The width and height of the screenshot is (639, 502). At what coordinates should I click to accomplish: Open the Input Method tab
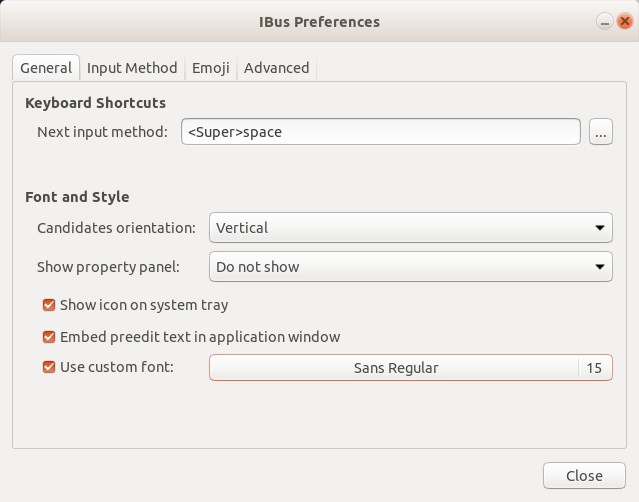tap(132, 68)
